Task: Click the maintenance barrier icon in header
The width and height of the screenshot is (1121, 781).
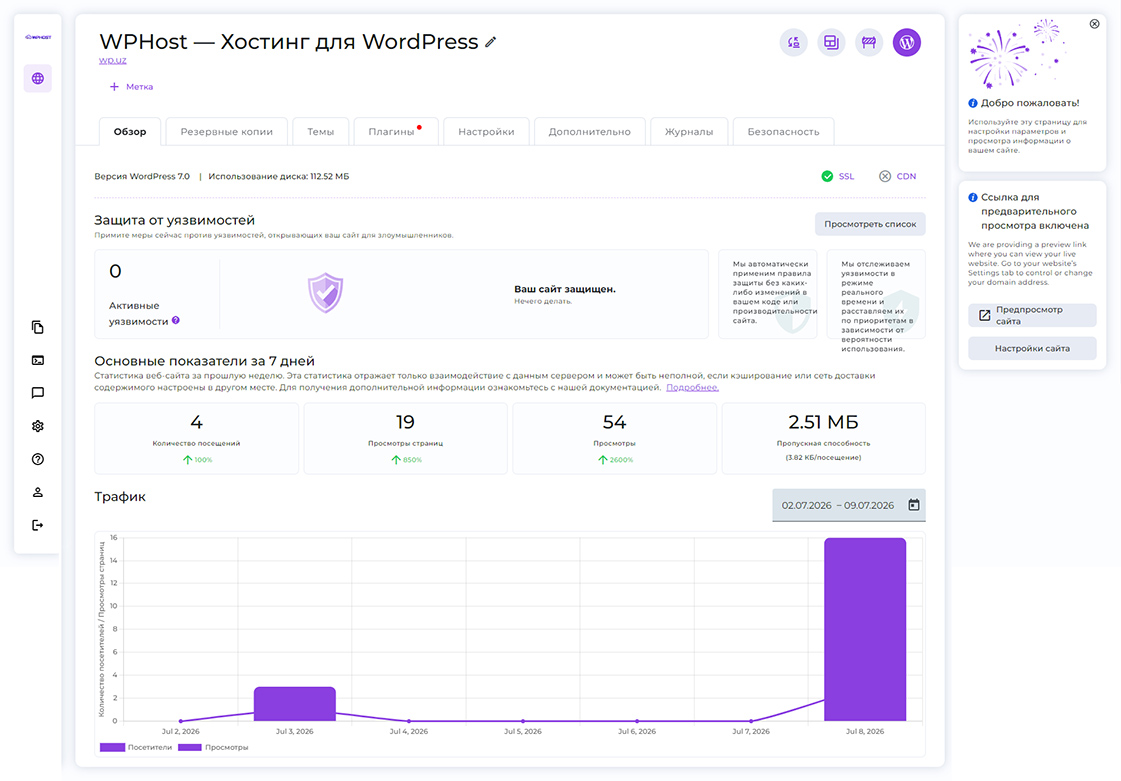Action: point(869,43)
